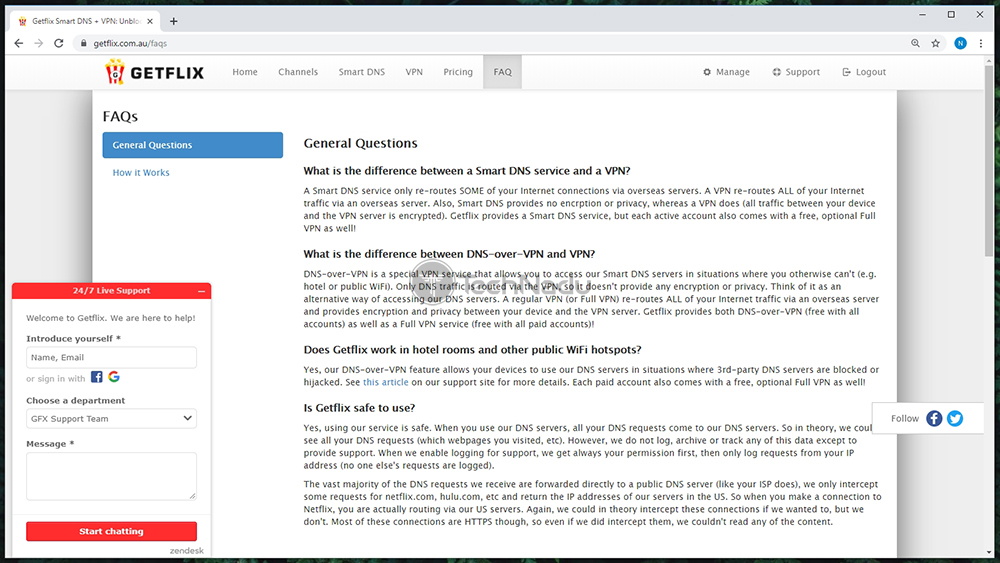Open a new browser tab
The width and height of the screenshot is (1000, 563).
pos(173,21)
